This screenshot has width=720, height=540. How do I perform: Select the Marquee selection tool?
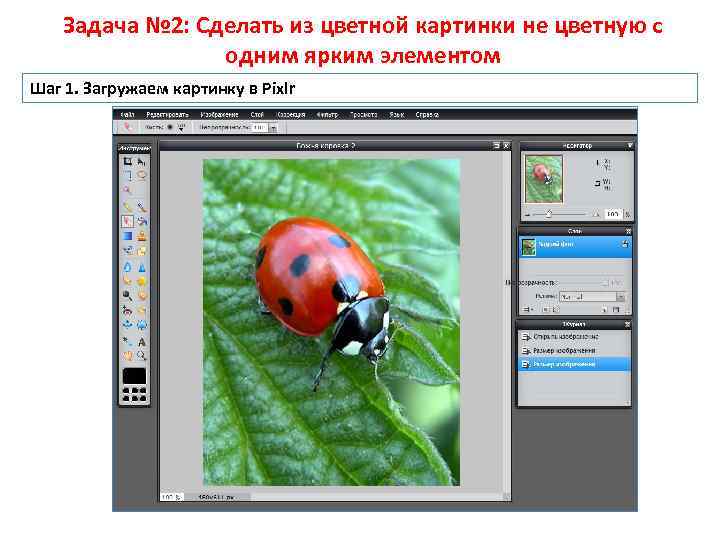pyautogui.click(x=127, y=175)
